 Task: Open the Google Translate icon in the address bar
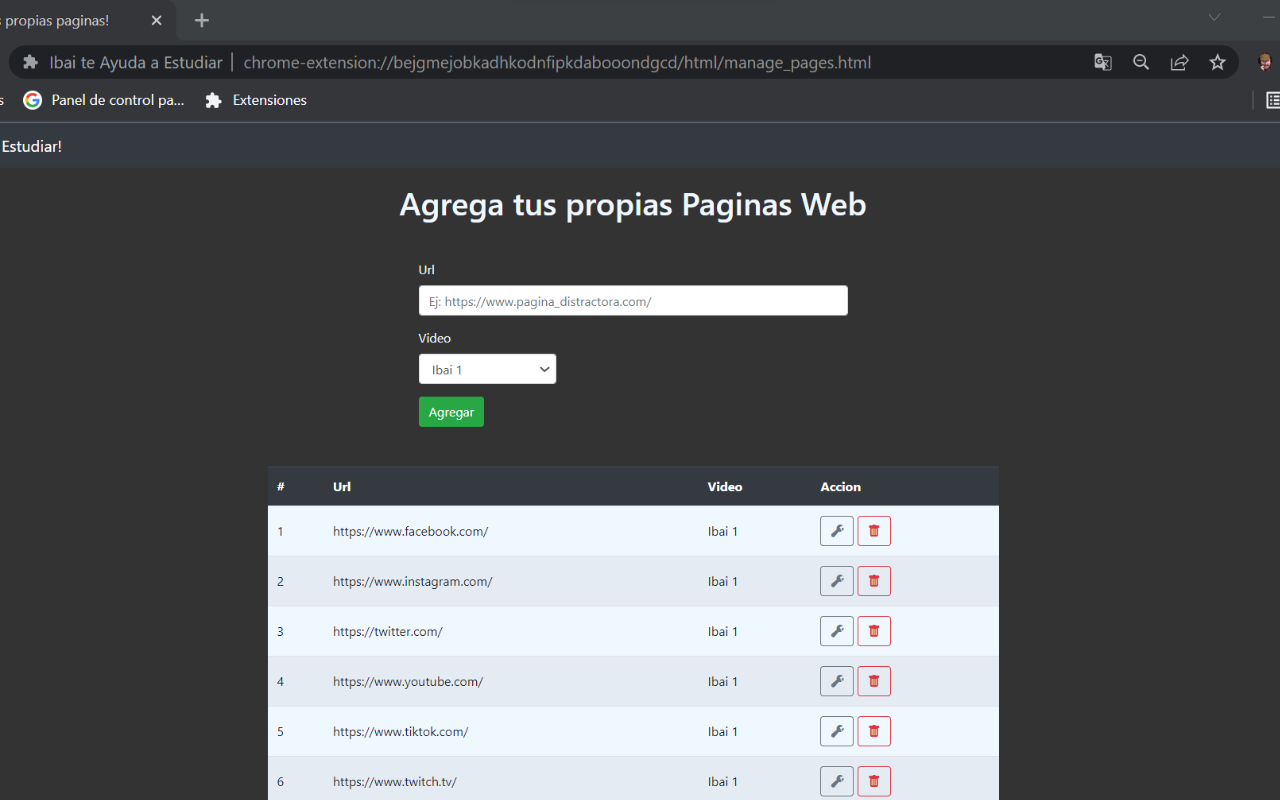coord(1102,62)
